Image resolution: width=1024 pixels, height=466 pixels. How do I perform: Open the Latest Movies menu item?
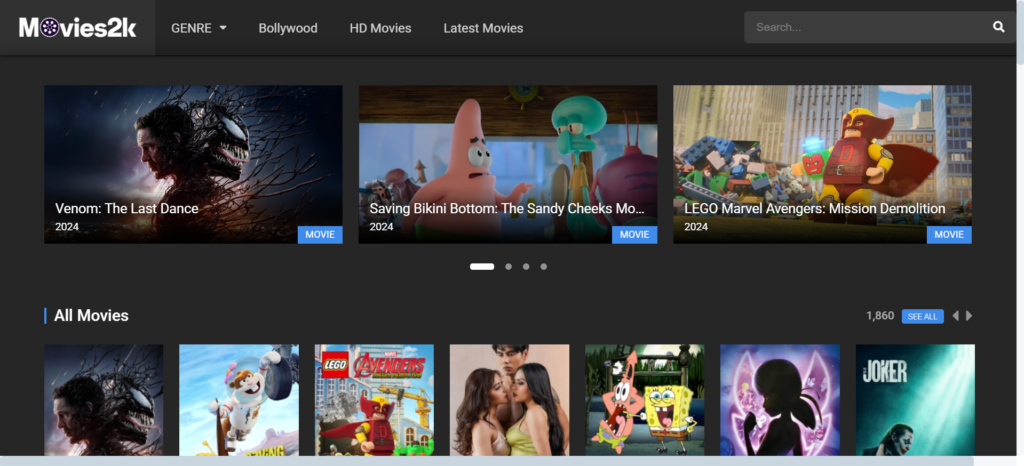pyautogui.click(x=483, y=28)
